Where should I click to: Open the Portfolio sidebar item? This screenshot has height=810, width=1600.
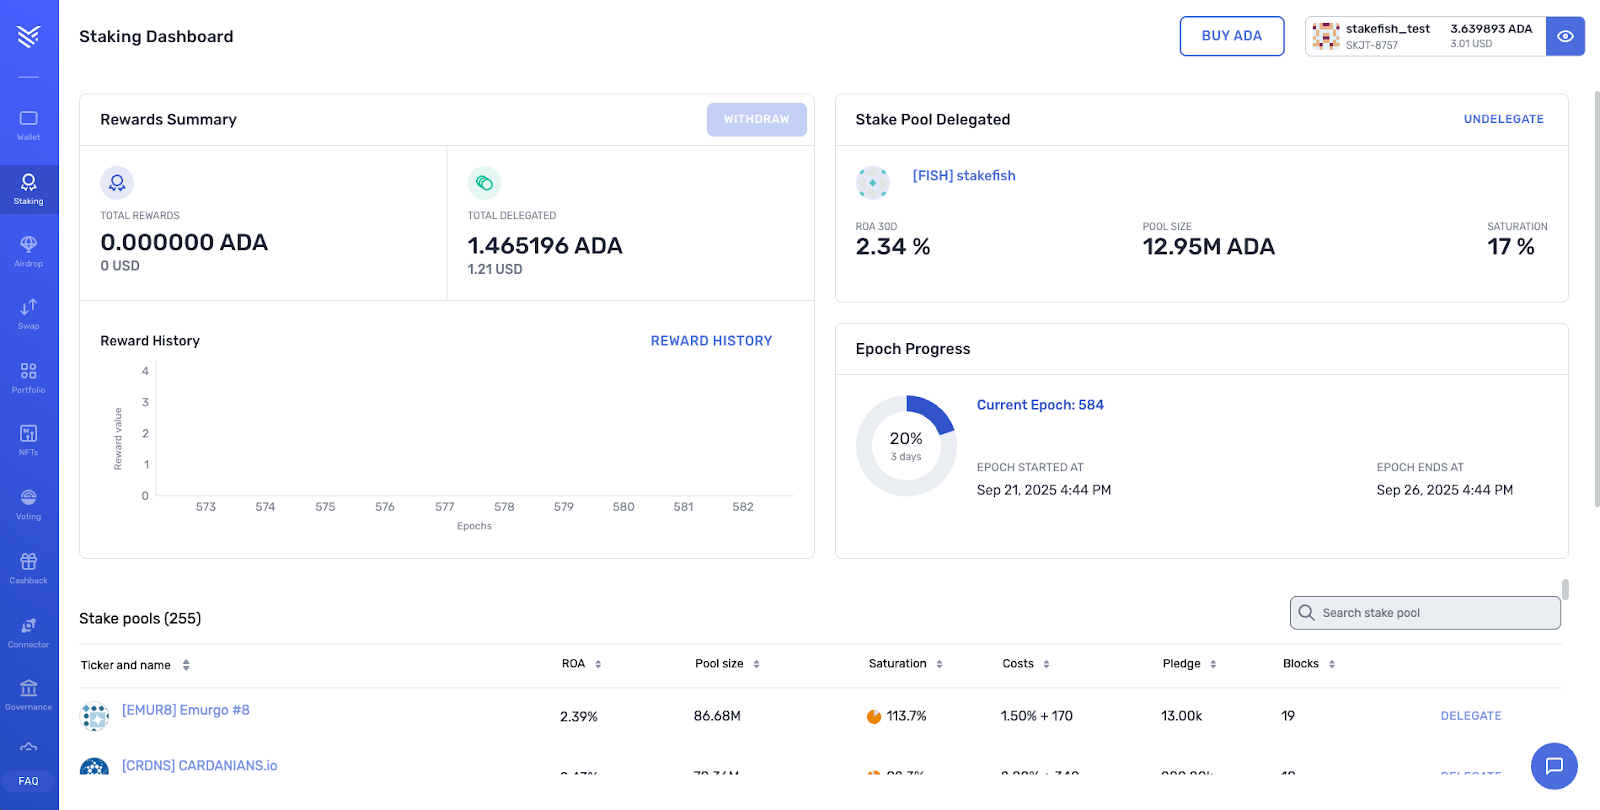[29, 377]
